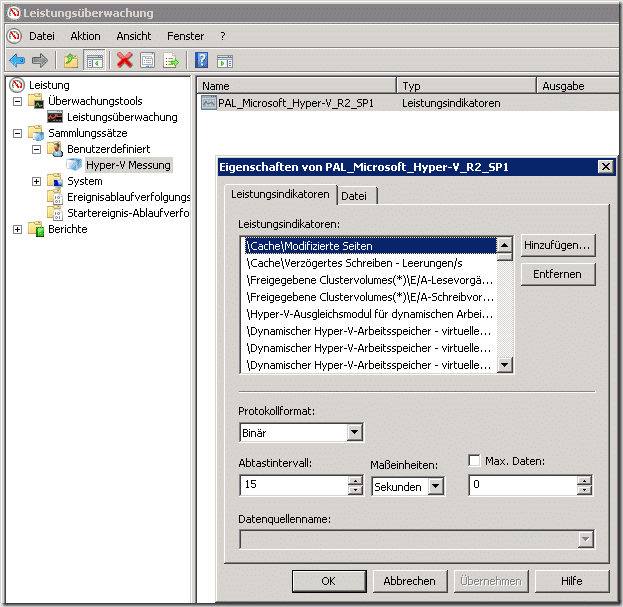Click the Benutzerdefiniert folder icon
Viewport: 623px width, 607px height.
click(55, 149)
